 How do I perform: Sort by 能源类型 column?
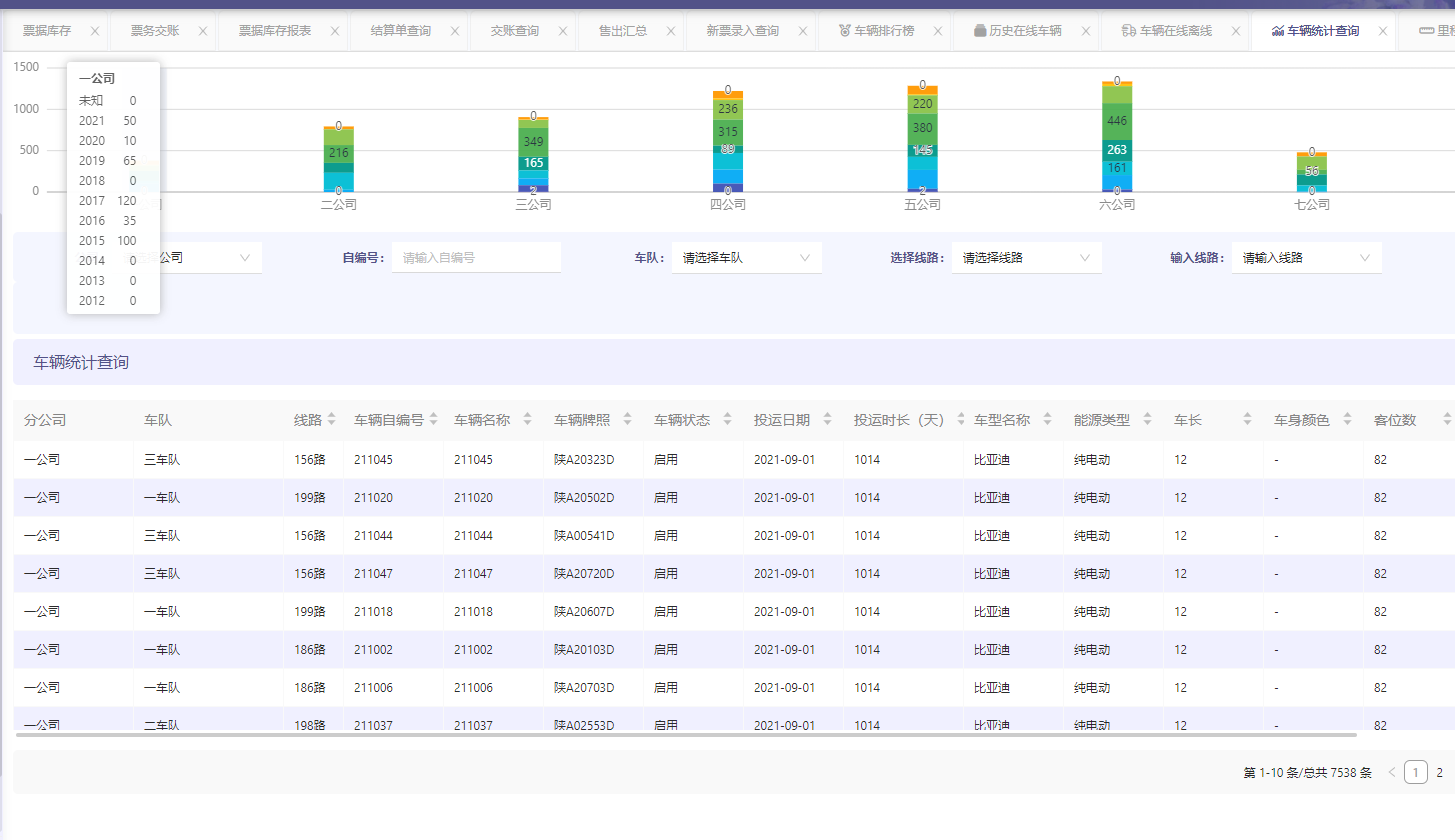click(x=1148, y=420)
